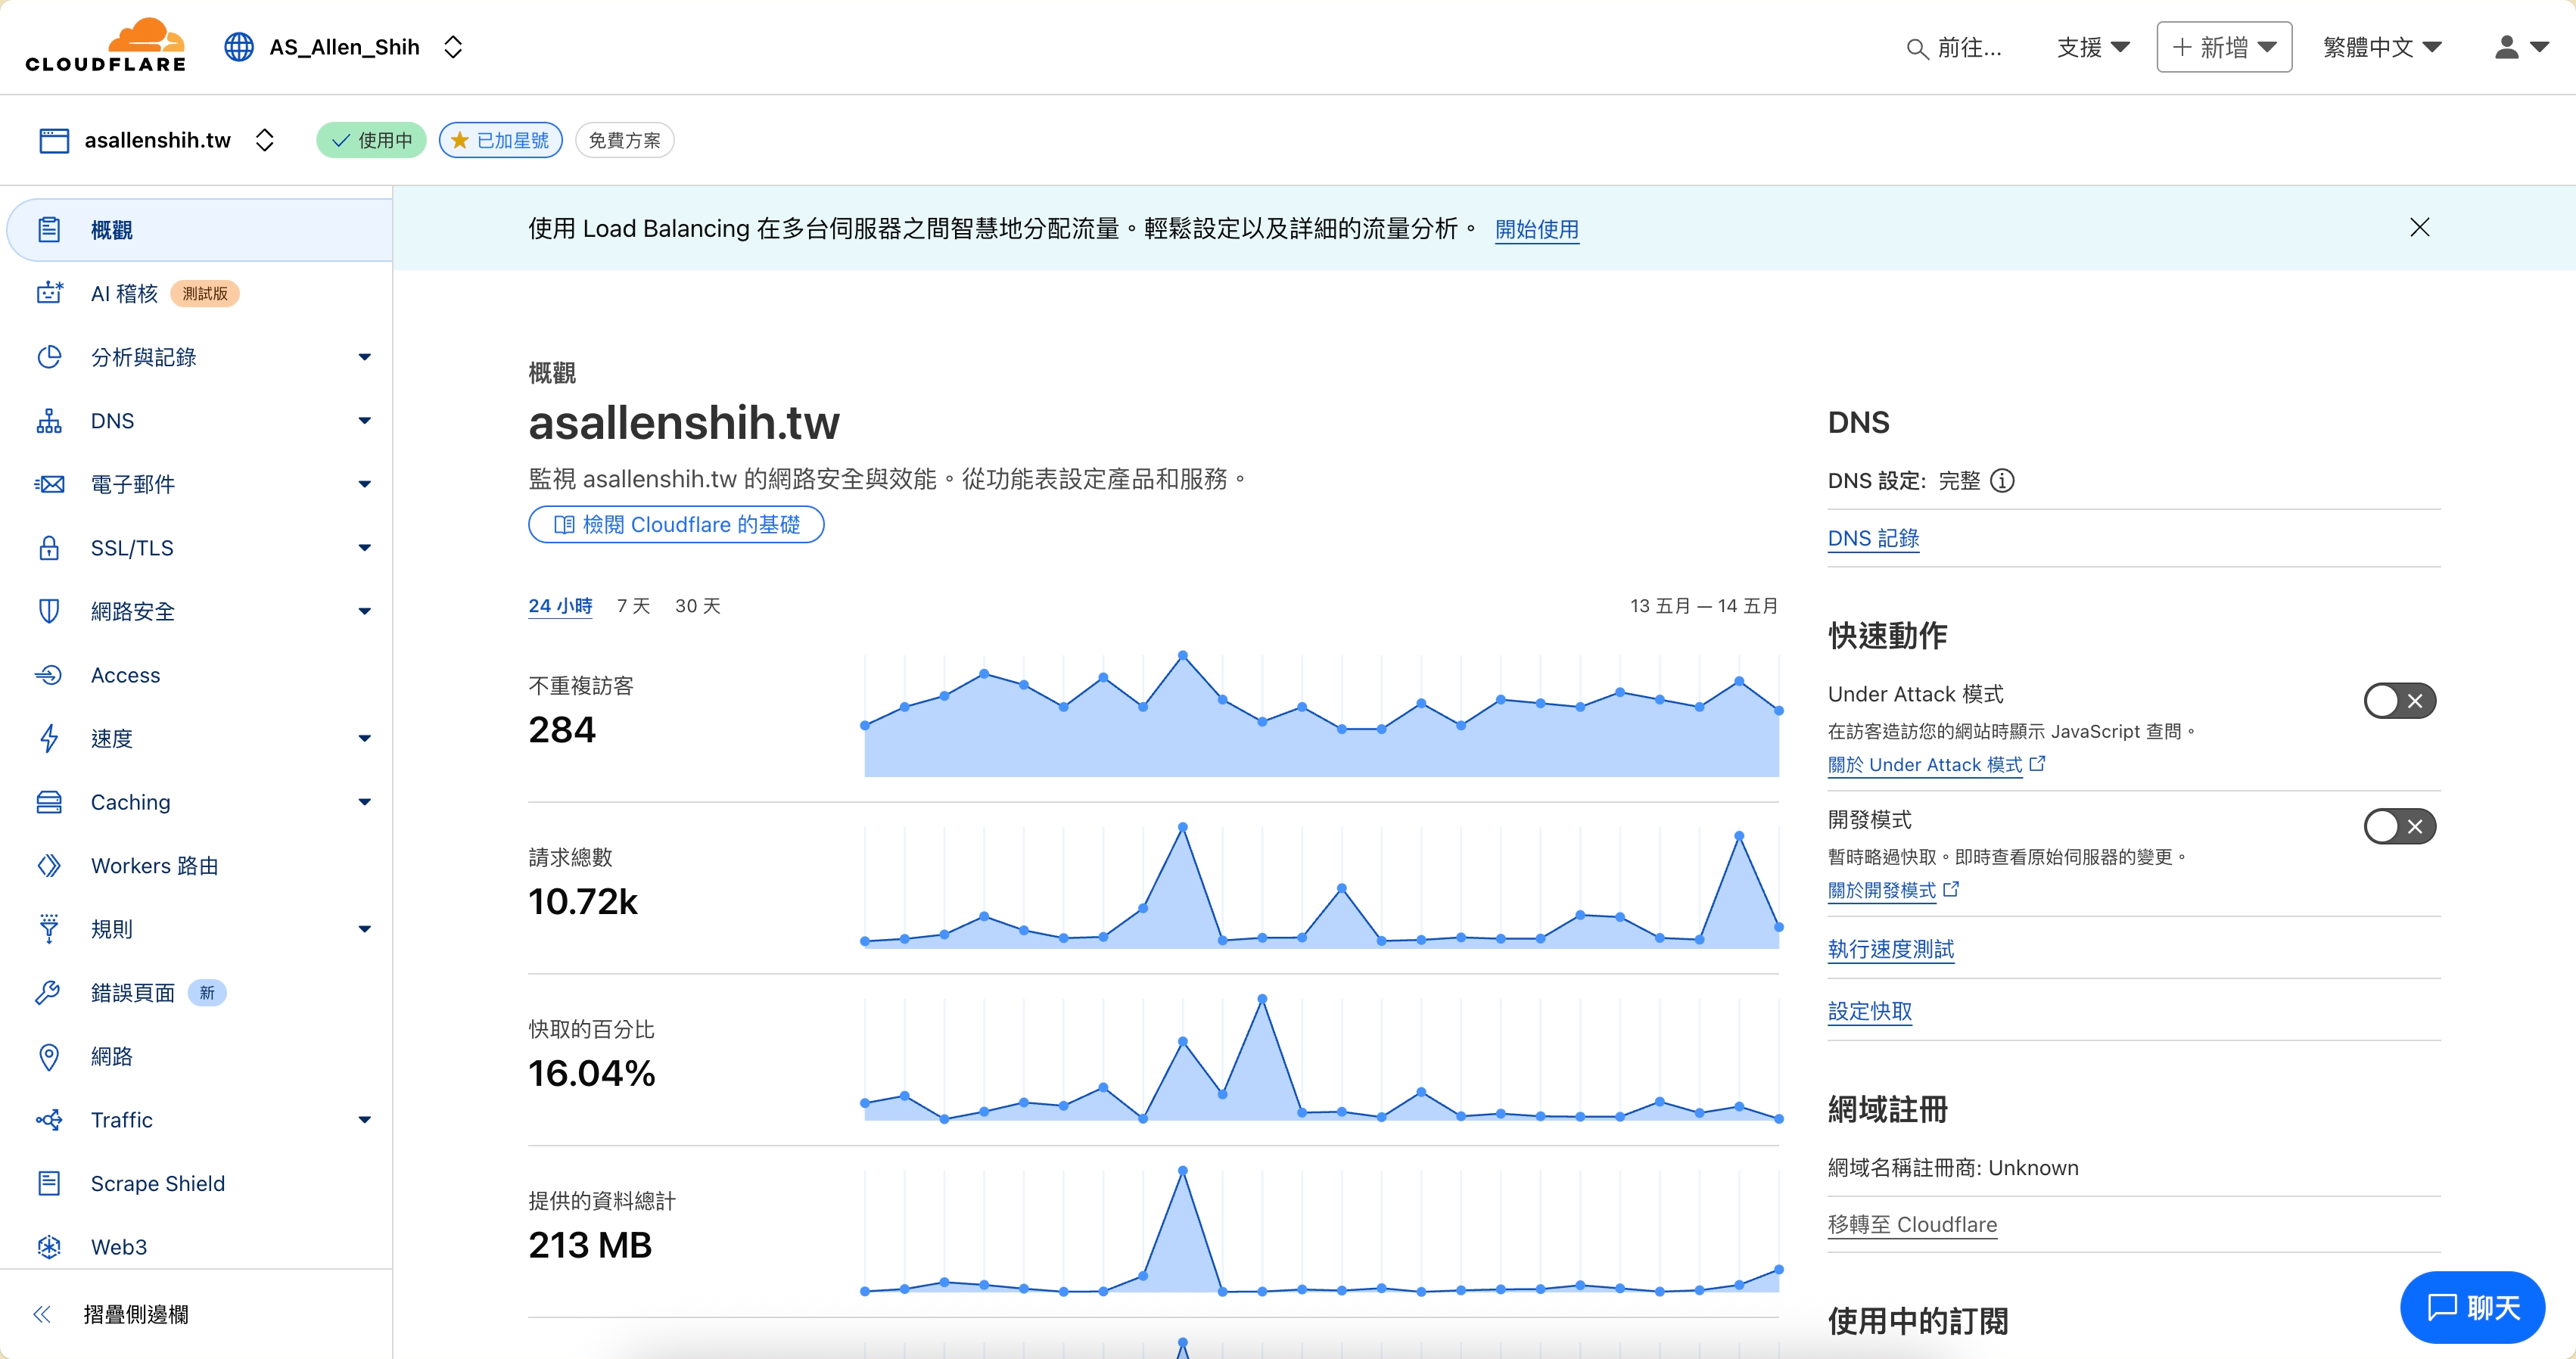This screenshot has width=2576, height=1359.
Task: Click the collapse sidebar double-chevron icon
Action: [x=42, y=1314]
